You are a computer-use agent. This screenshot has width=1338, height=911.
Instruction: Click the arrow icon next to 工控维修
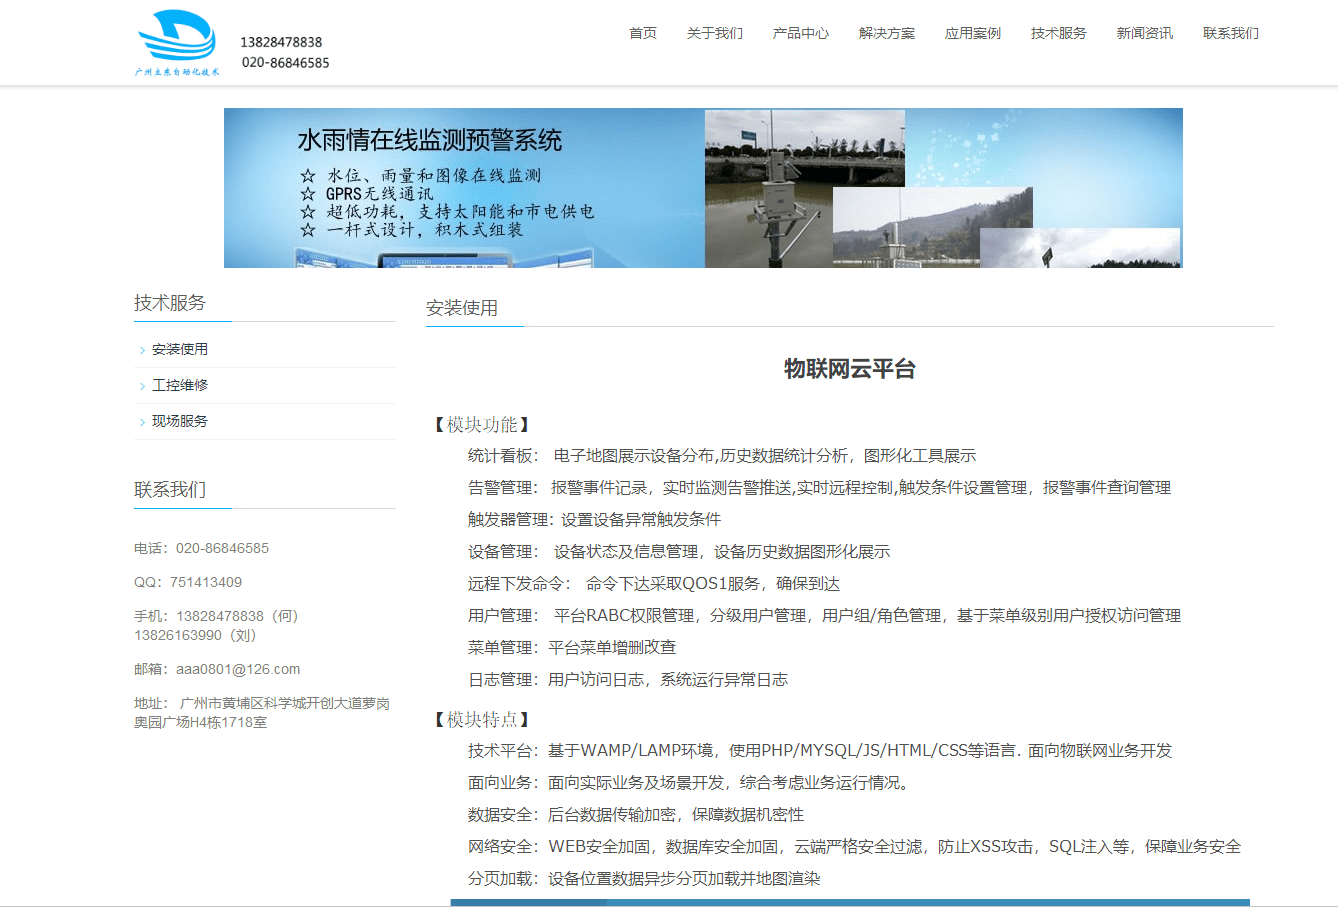142,386
